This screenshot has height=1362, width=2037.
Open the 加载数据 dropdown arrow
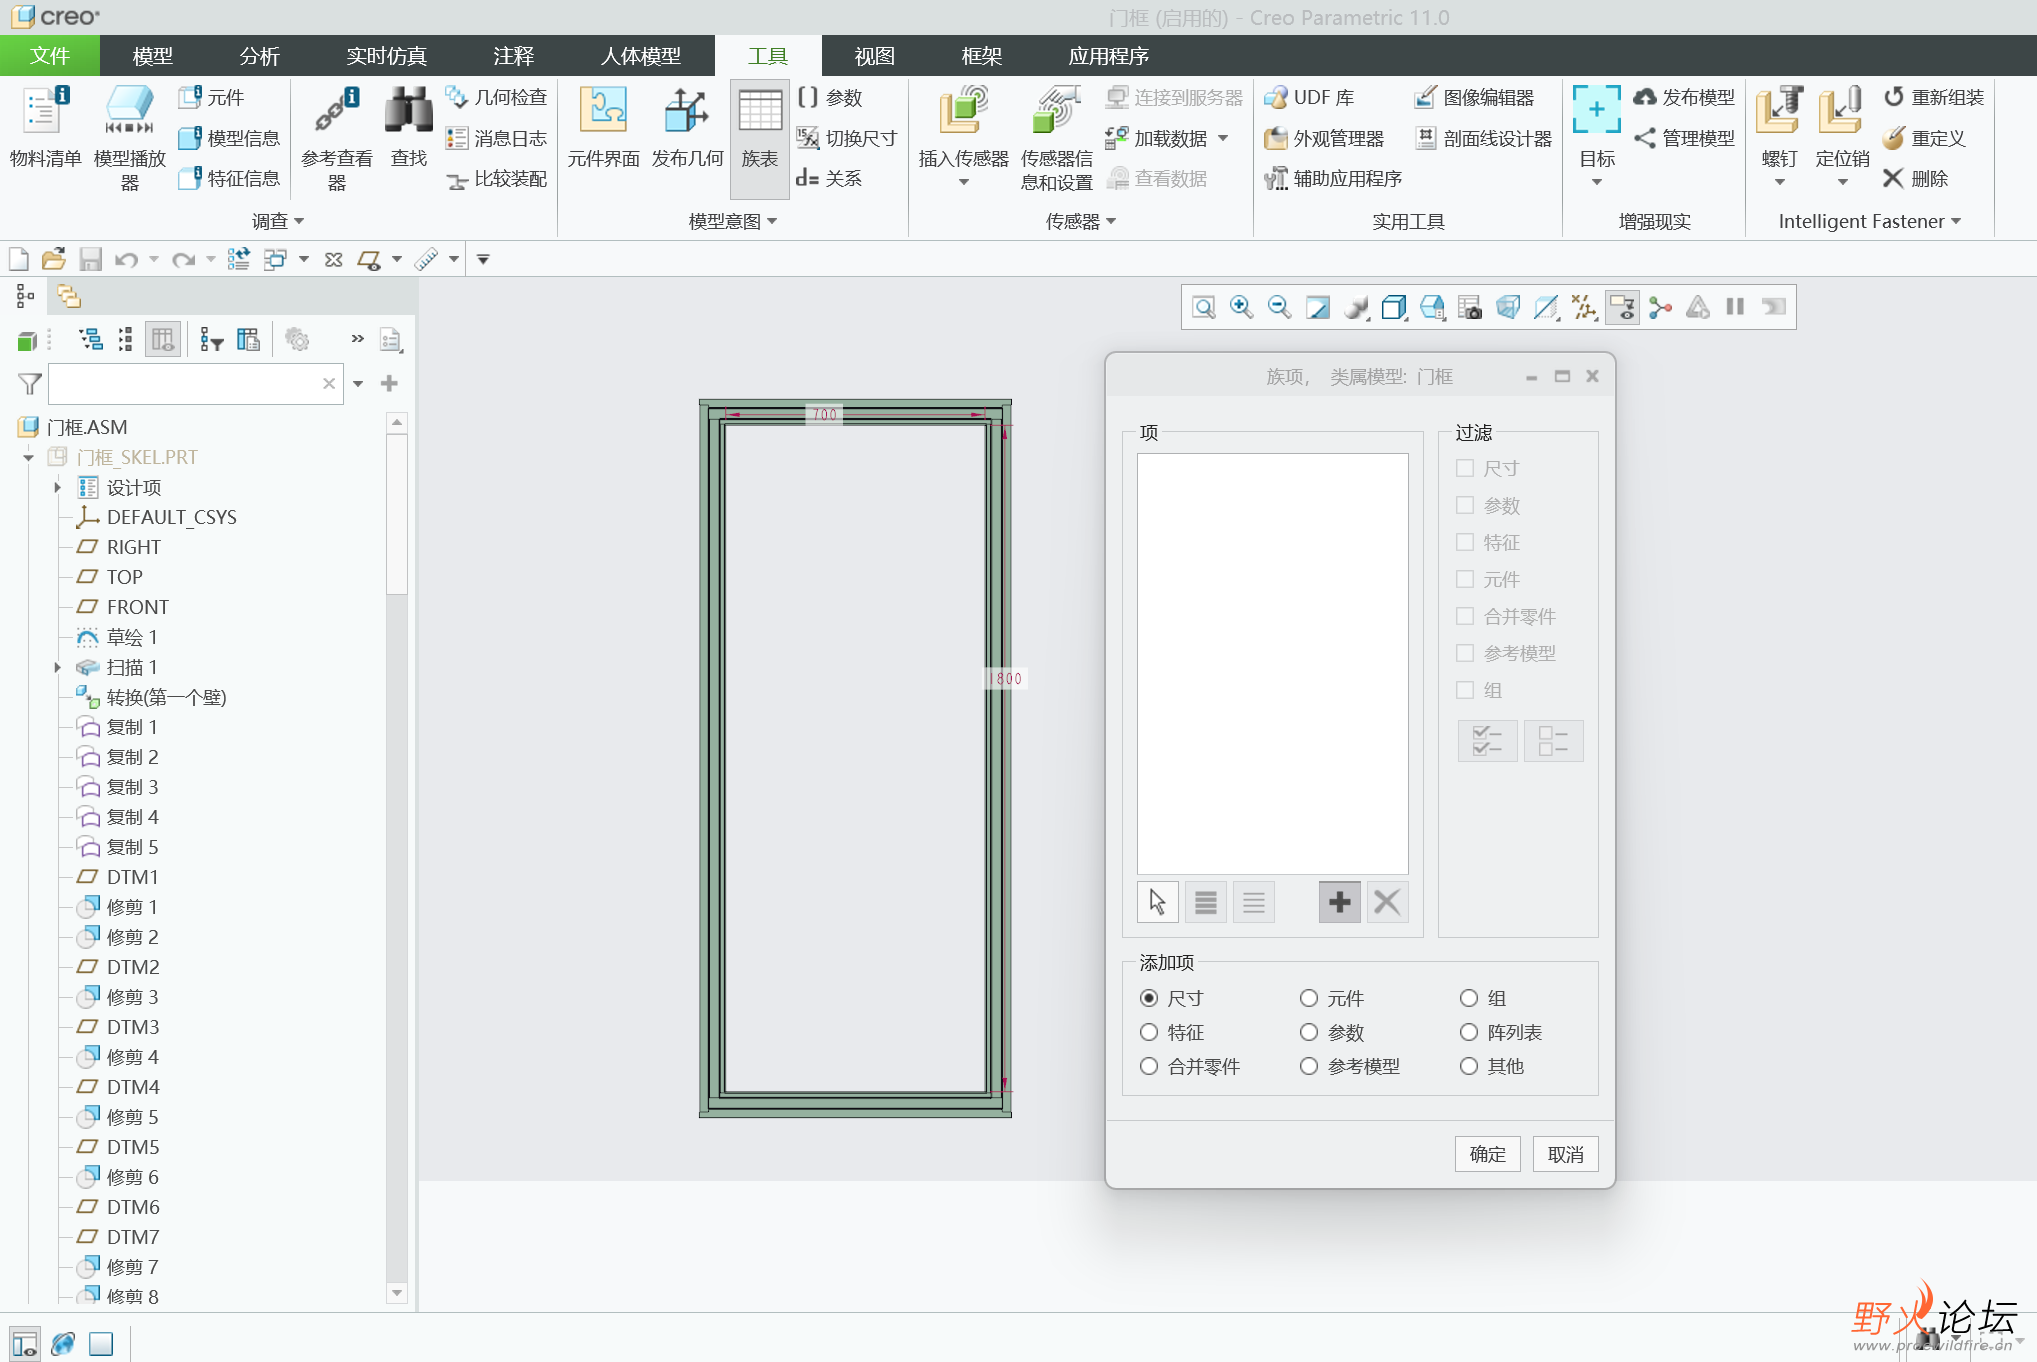pyautogui.click(x=1223, y=138)
